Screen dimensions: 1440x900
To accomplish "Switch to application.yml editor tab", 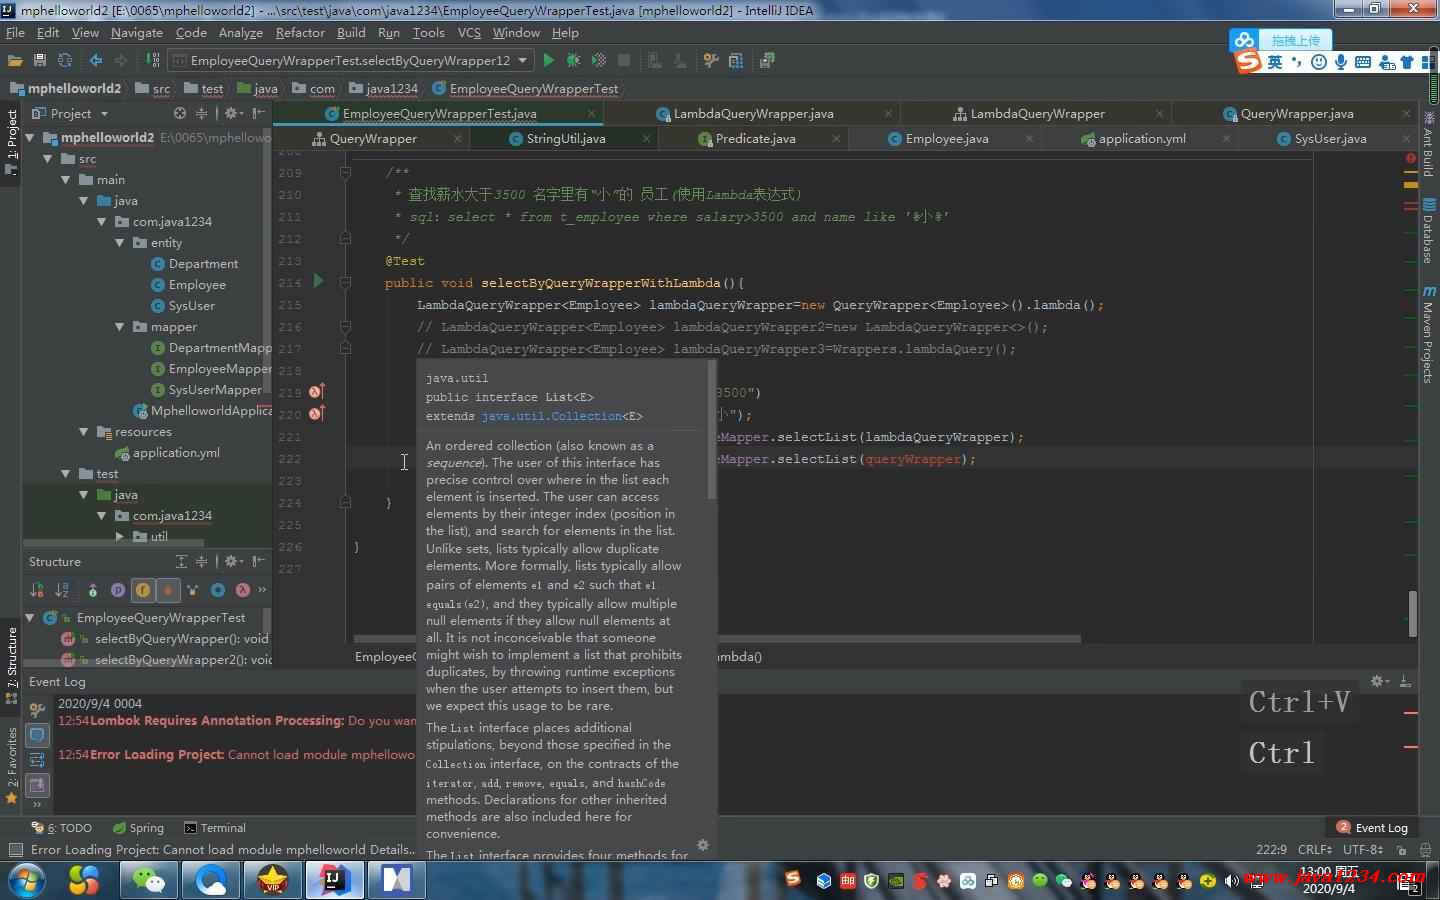I will [x=1142, y=138].
